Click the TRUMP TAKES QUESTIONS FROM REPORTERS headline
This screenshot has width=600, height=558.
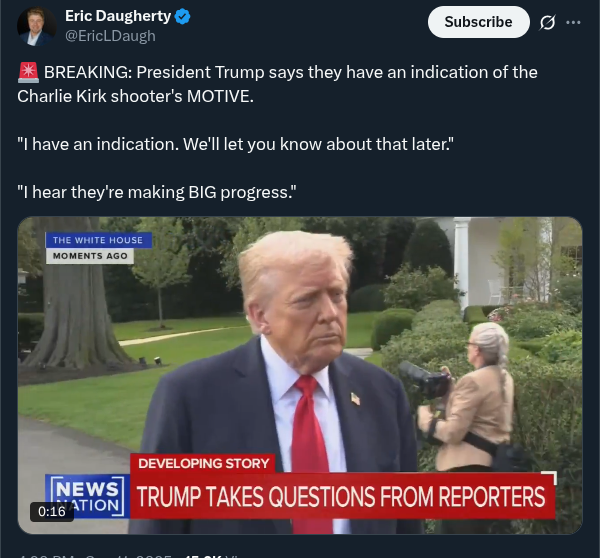341,497
